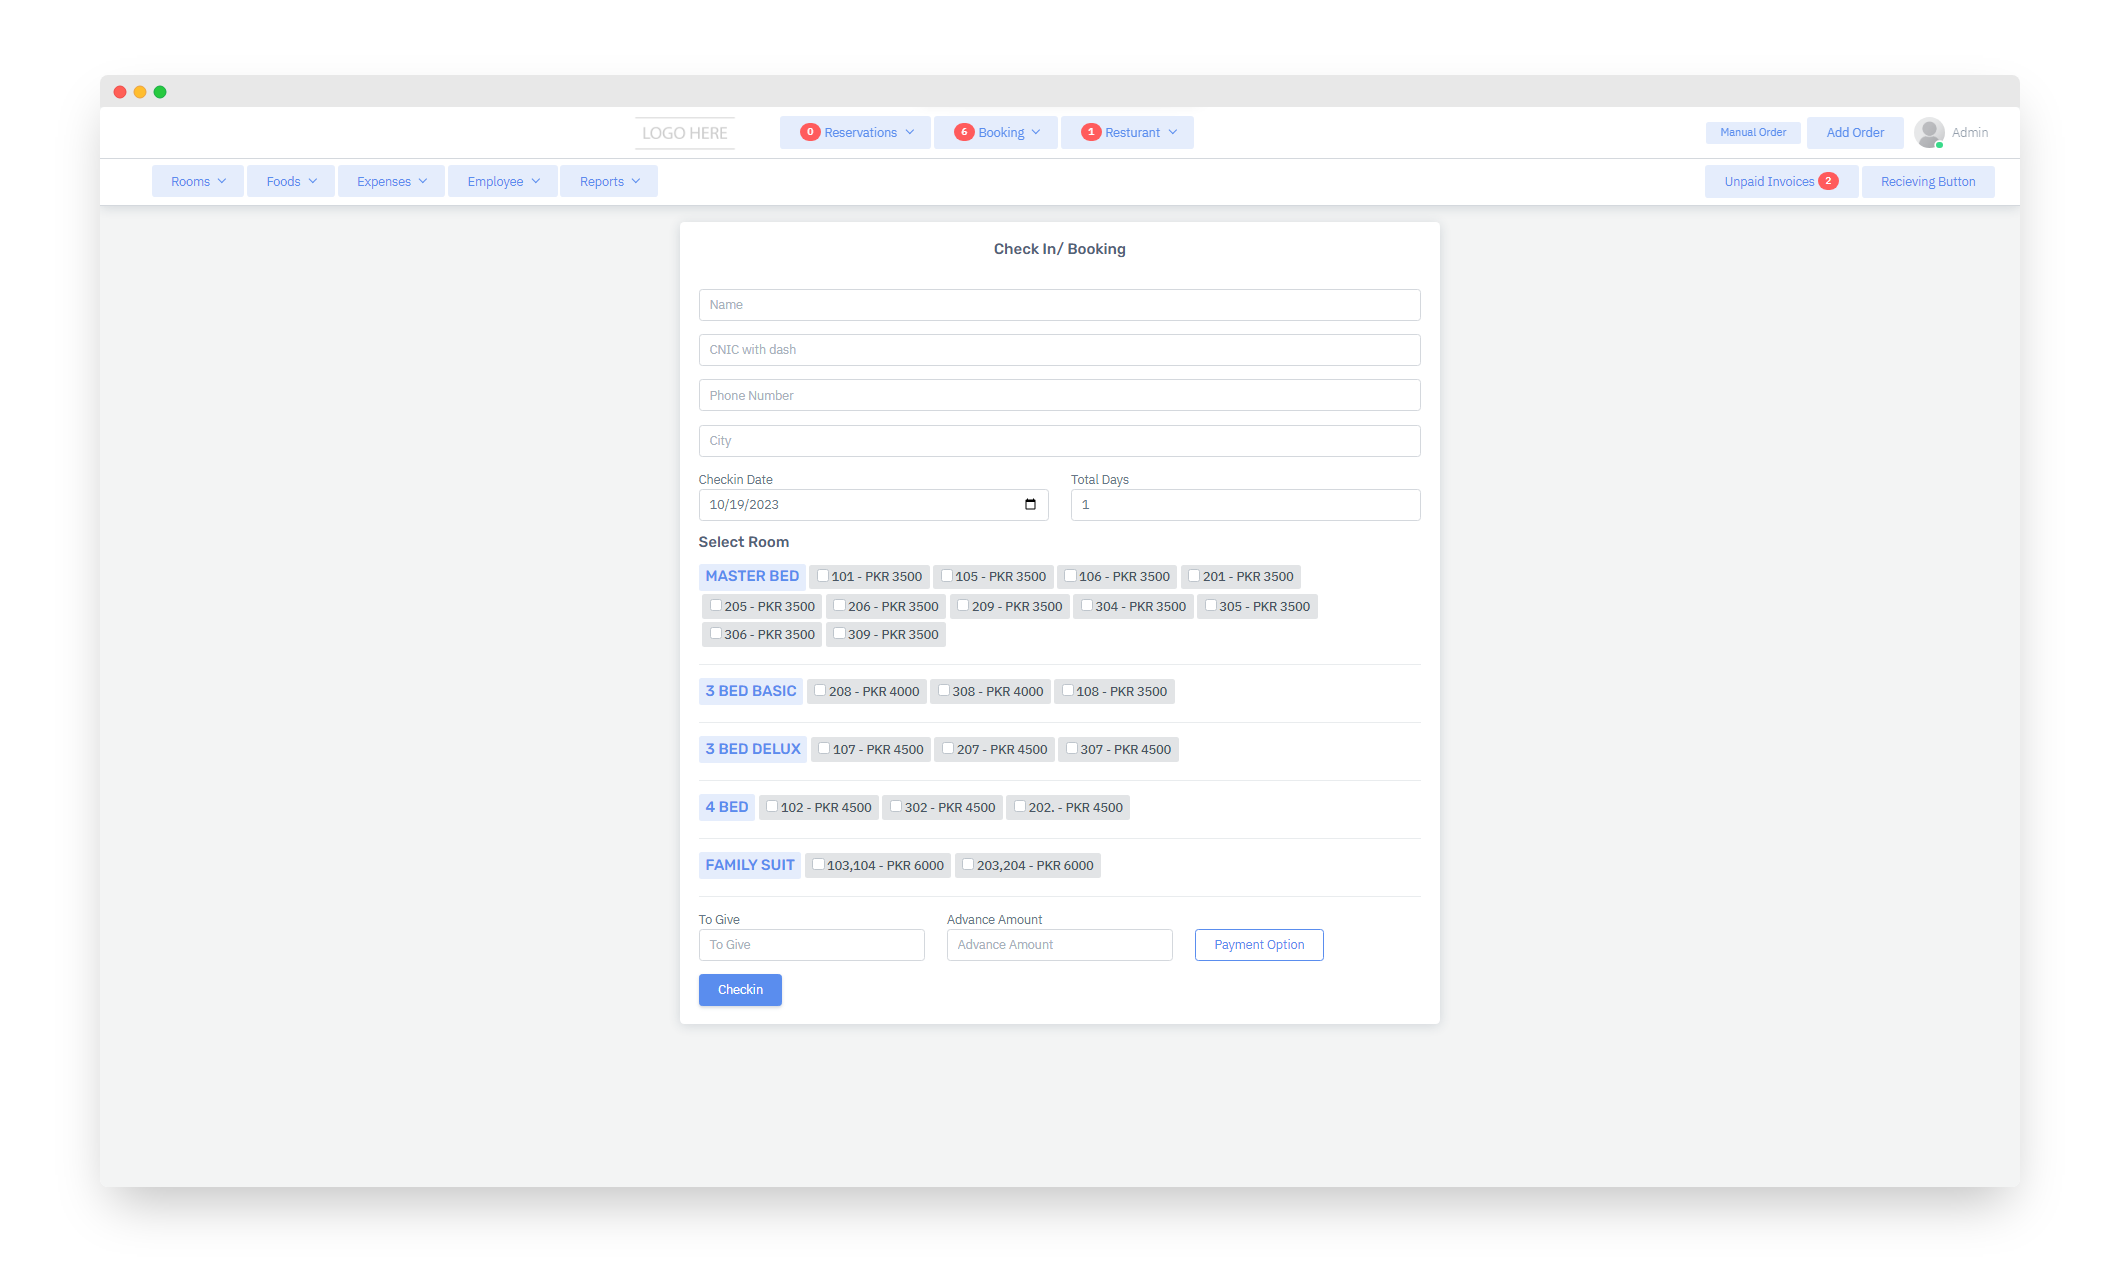The height and width of the screenshot is (1262, 2120).
Task: Click the Admin avatar icon
Action: click(1928, 132)
